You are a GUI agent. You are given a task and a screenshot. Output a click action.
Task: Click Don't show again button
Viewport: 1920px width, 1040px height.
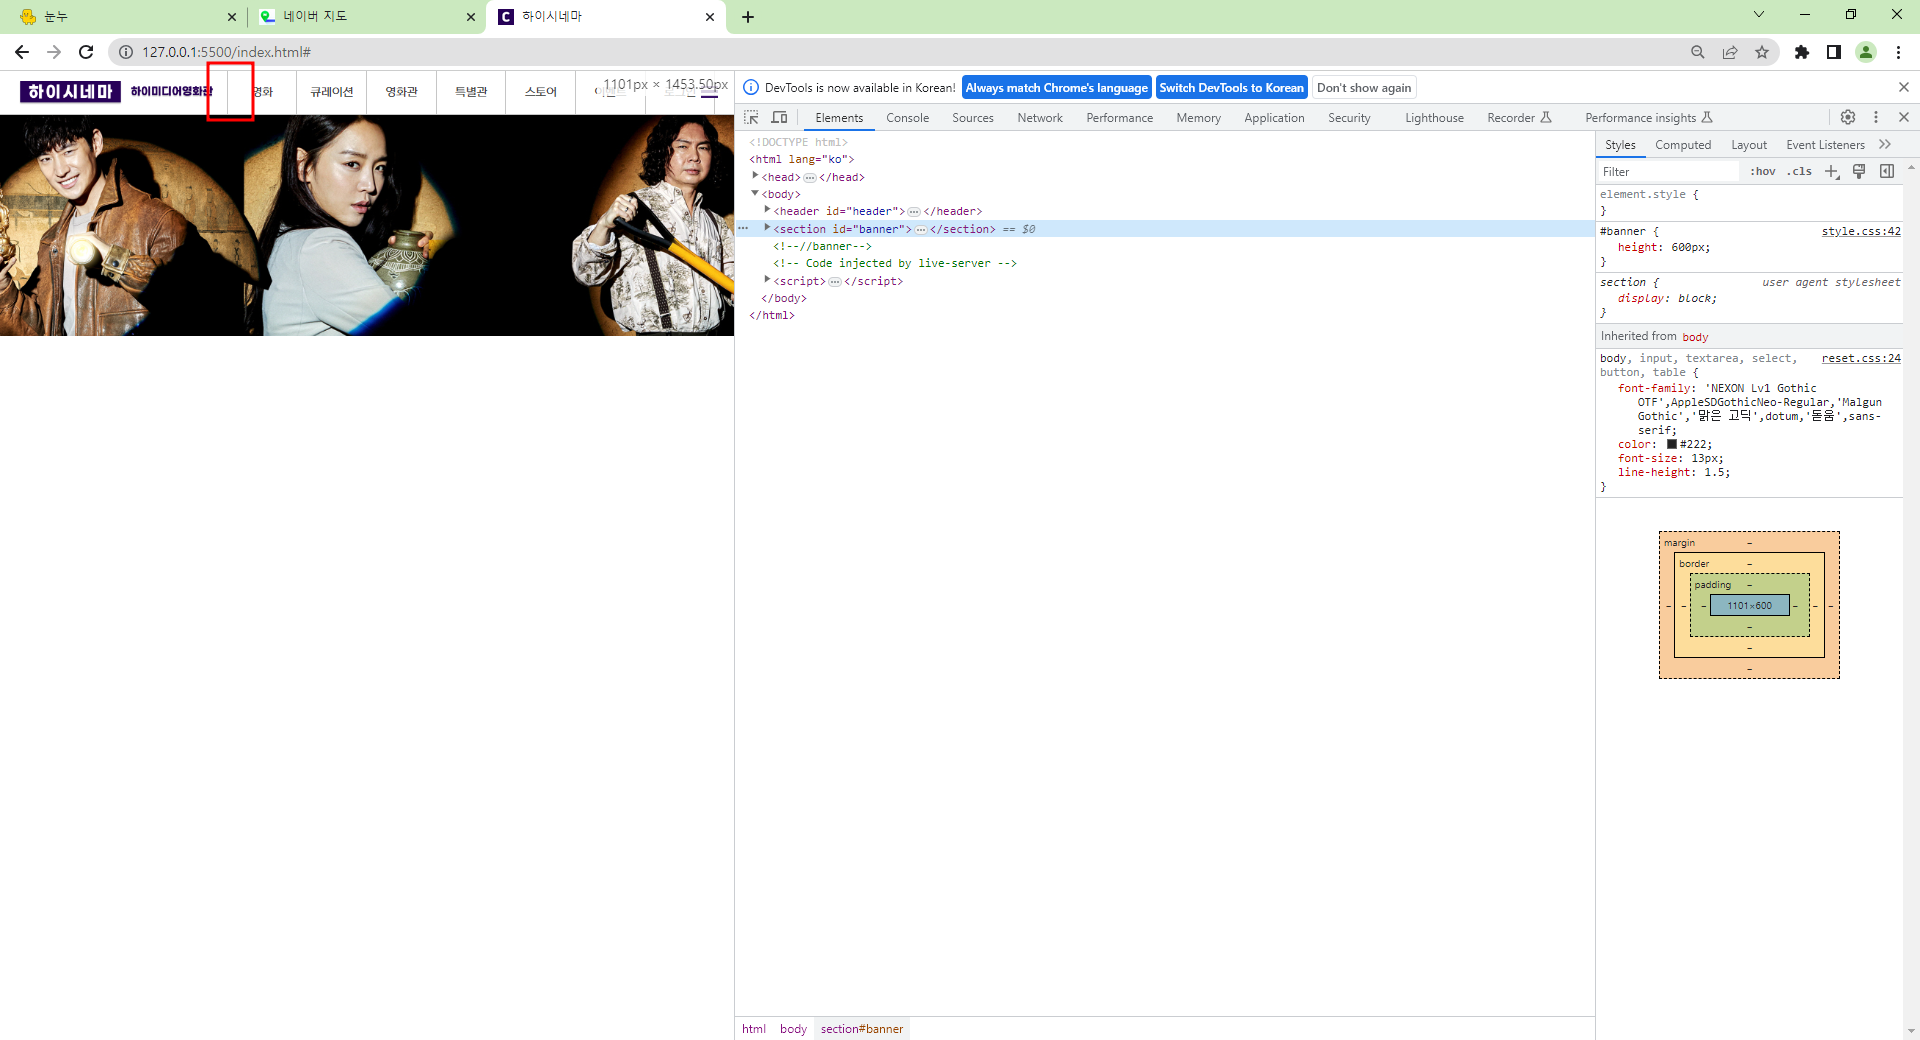click(x=1364, y=88)
